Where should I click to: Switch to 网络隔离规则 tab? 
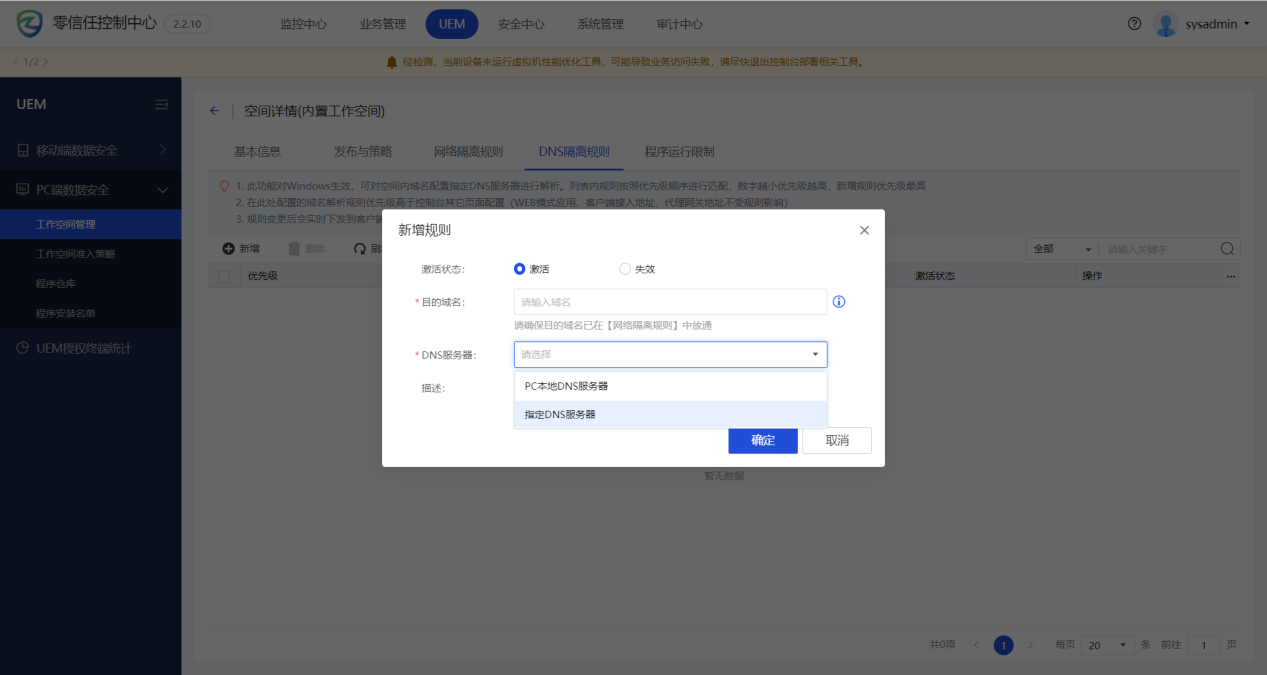(468, 152)
